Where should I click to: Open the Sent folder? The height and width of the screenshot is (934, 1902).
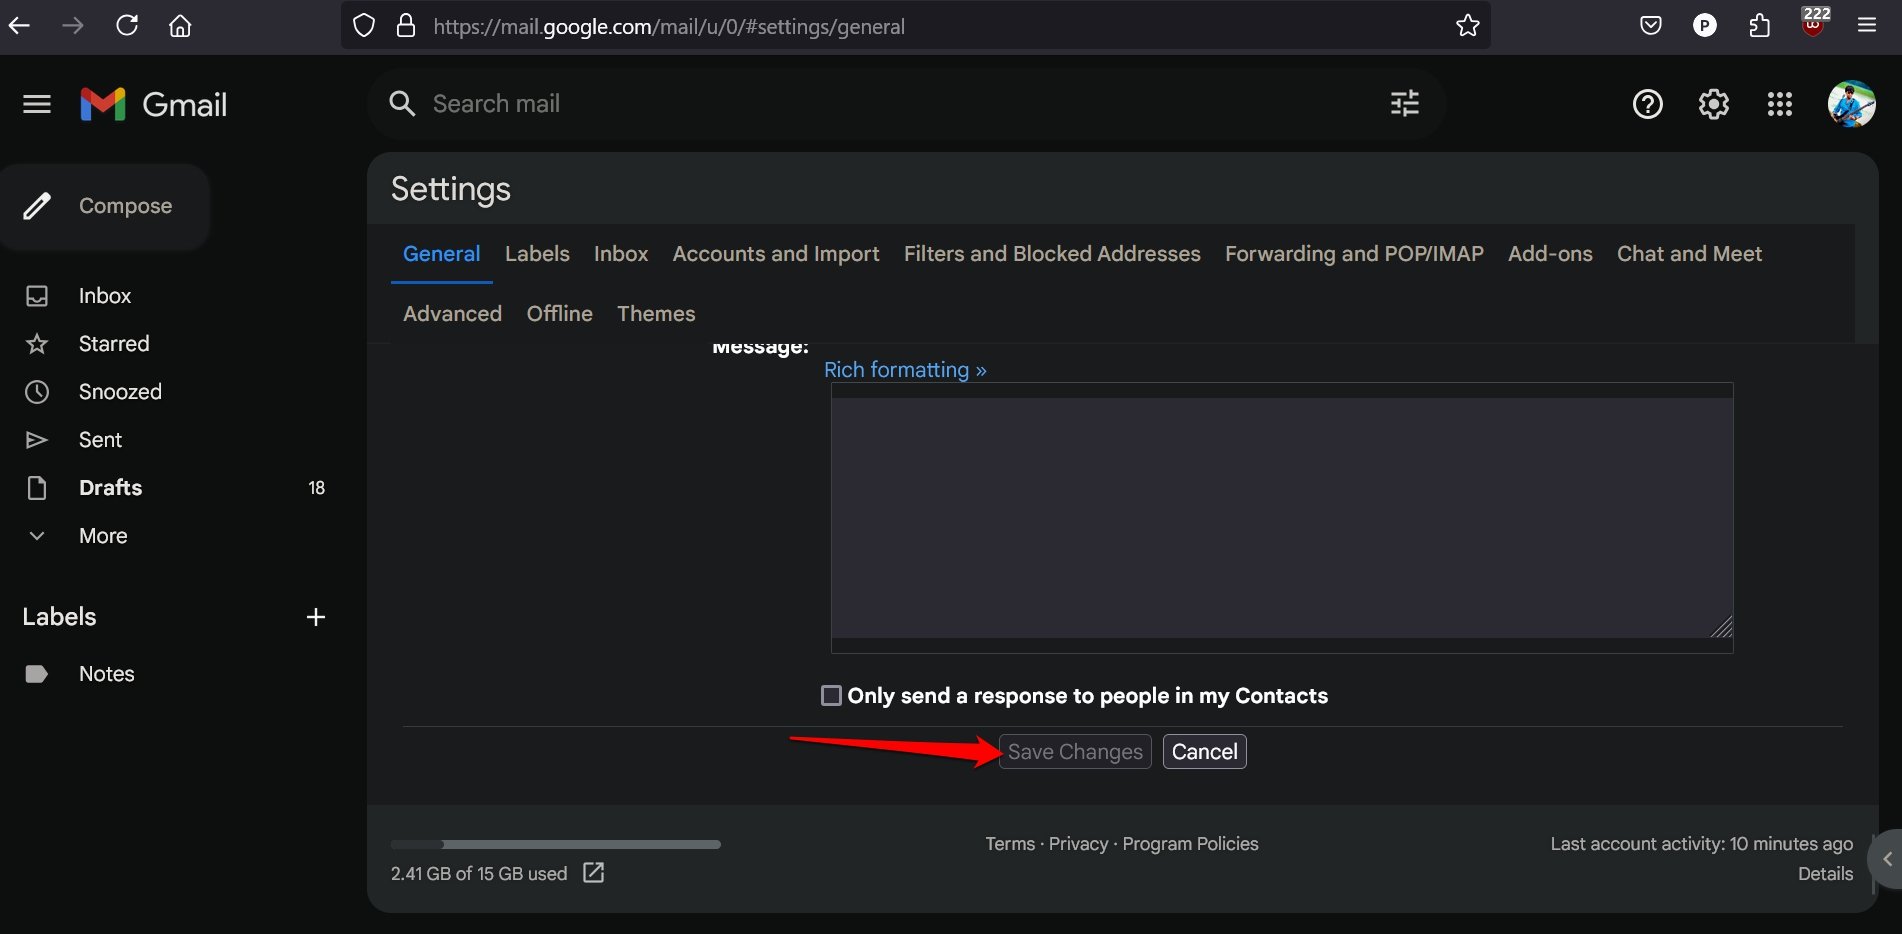coord(100,440)
